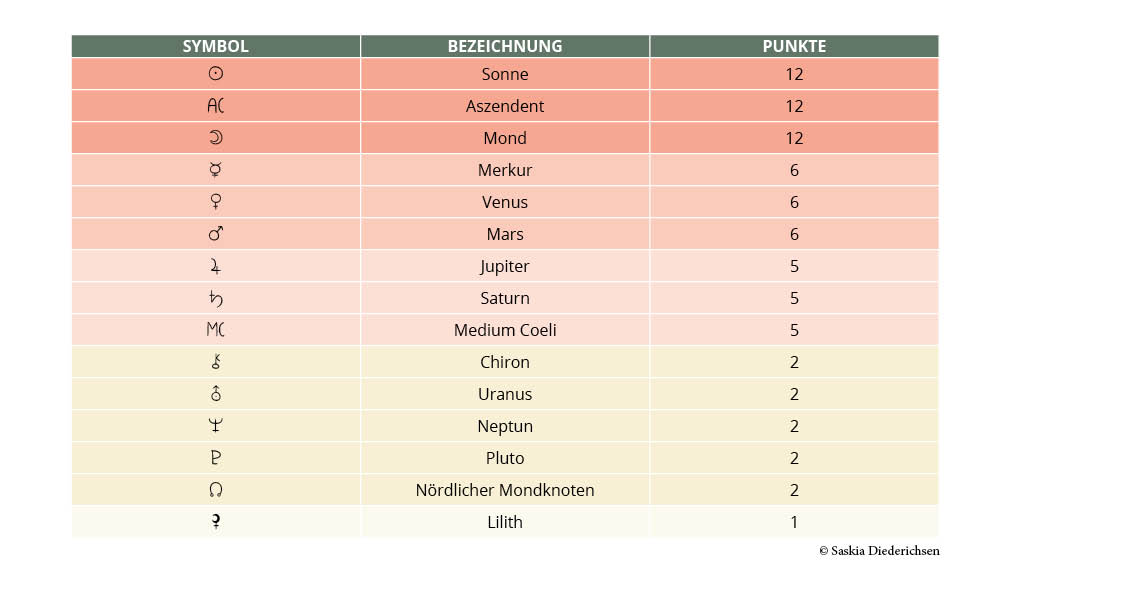Click the Jupiter symbol glyph
1123x605 pixels.
[215, 266]
